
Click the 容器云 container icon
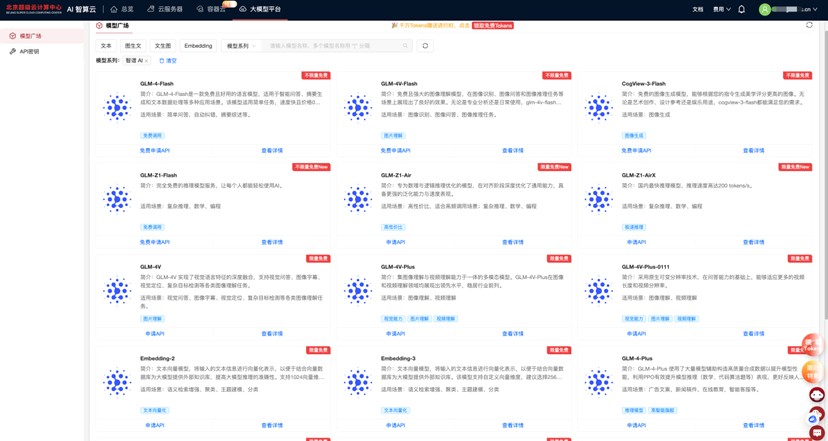(x=200, y=9)
